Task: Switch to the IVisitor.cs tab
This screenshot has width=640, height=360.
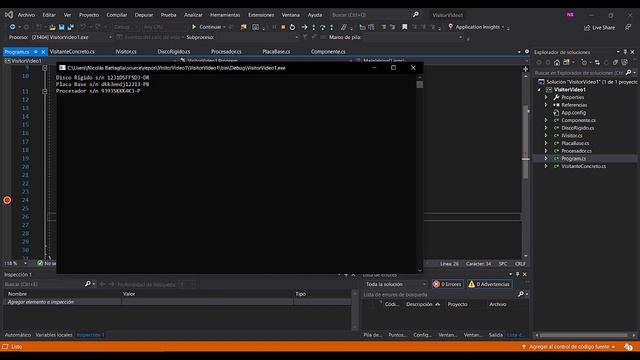Action: tap(126, 52)
